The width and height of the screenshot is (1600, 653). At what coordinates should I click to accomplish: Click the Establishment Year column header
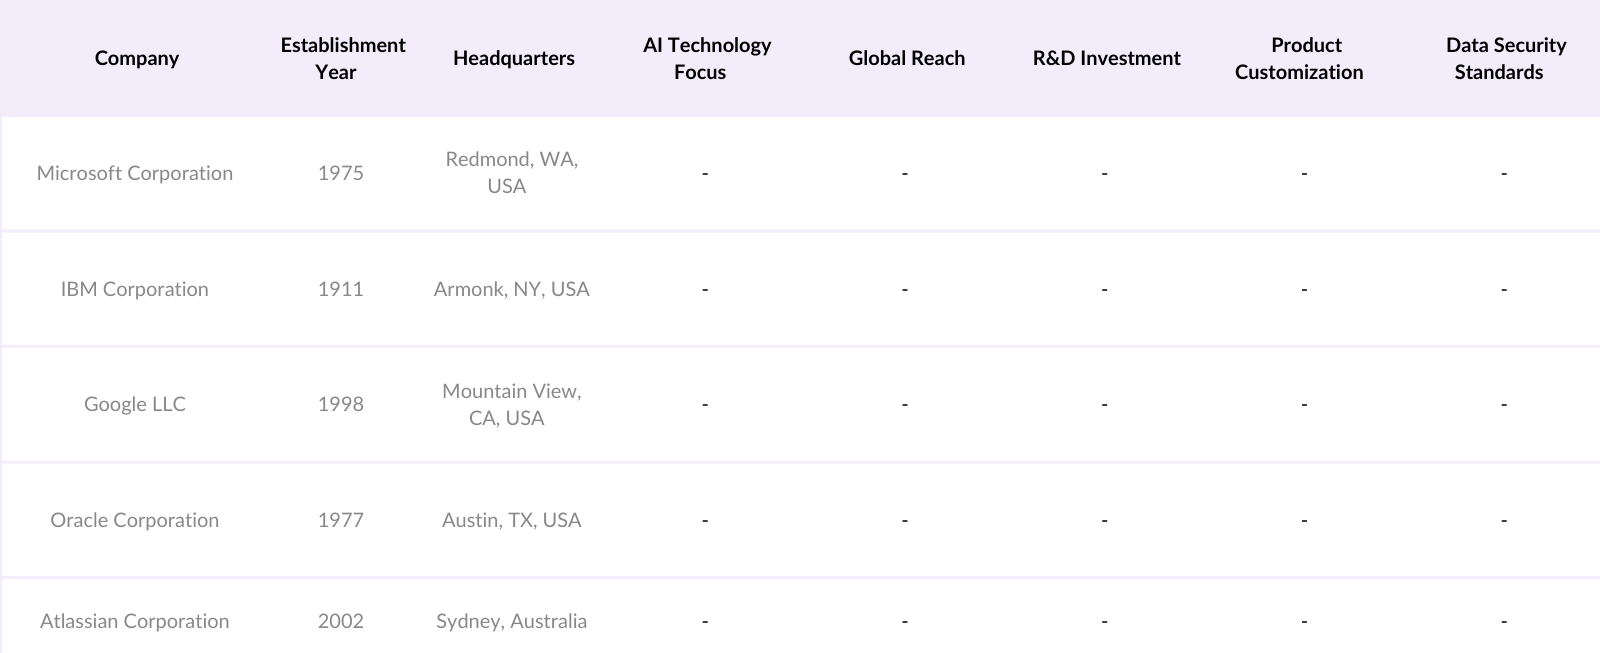[x=342, y=58]
